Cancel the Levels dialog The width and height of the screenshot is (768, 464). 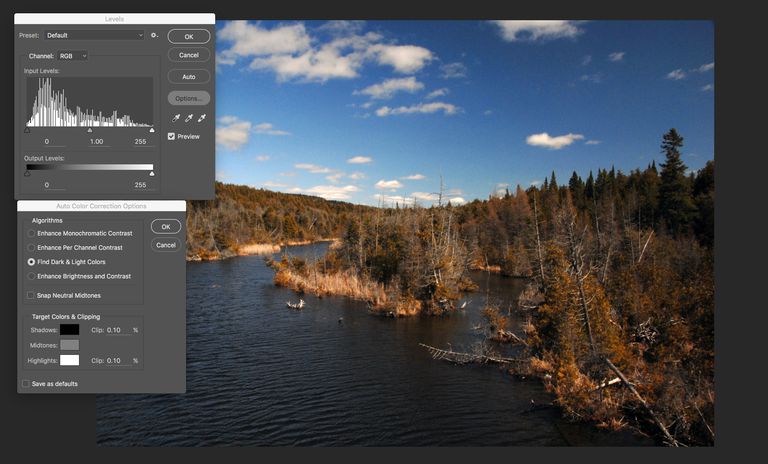pos(189,55)
